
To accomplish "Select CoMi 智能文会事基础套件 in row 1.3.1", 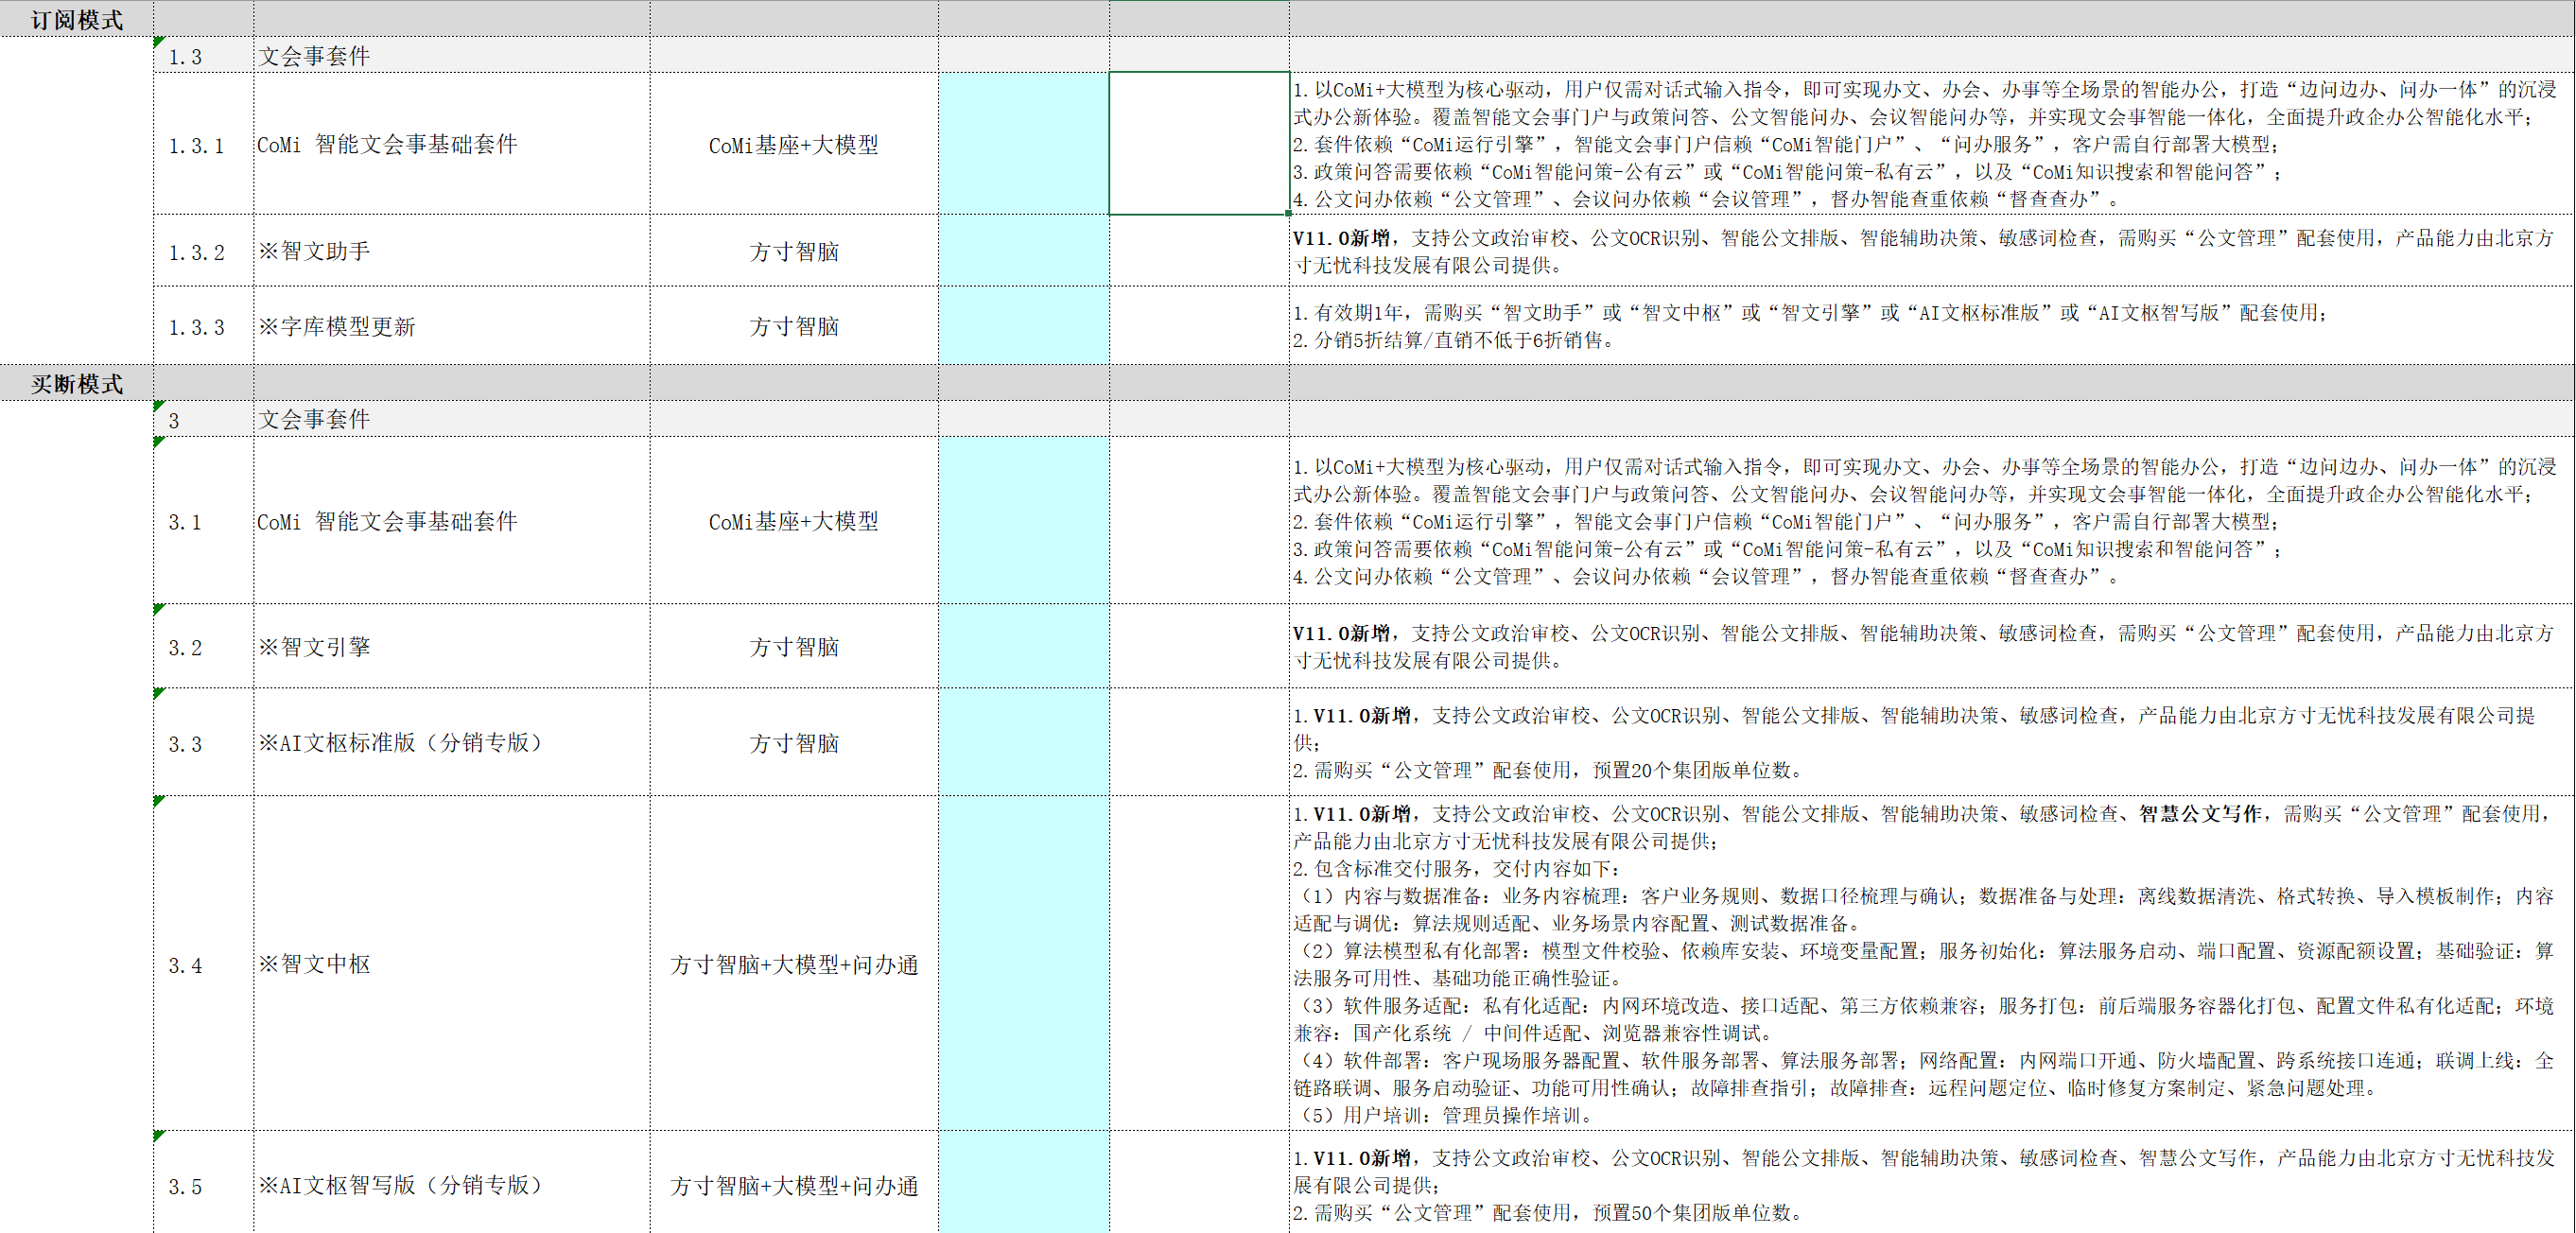I will [x=452, y=144].
